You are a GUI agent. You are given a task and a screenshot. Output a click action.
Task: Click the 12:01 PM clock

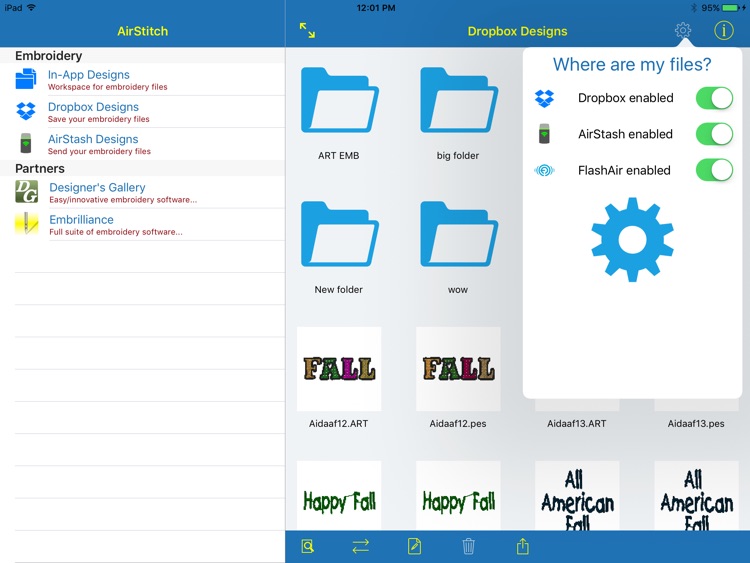[x=376, y=8]
